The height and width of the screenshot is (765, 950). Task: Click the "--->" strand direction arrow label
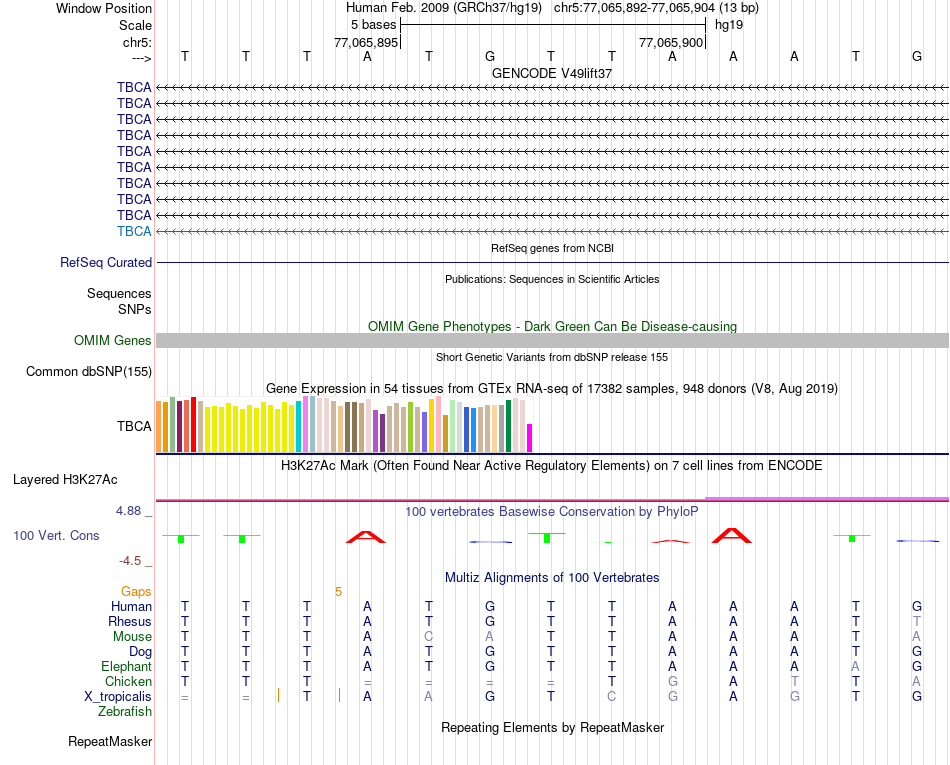pyautogui.click(x=141, y=58)
